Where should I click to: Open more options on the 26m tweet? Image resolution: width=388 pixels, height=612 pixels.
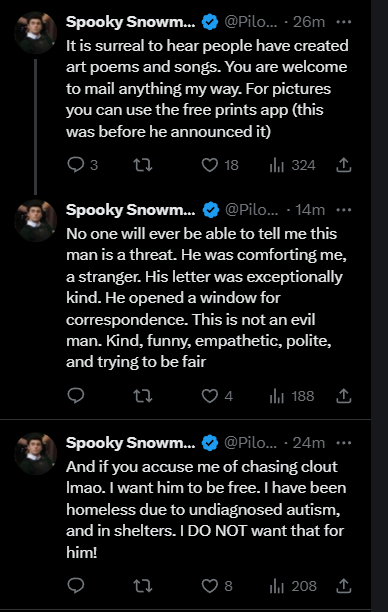344,22
